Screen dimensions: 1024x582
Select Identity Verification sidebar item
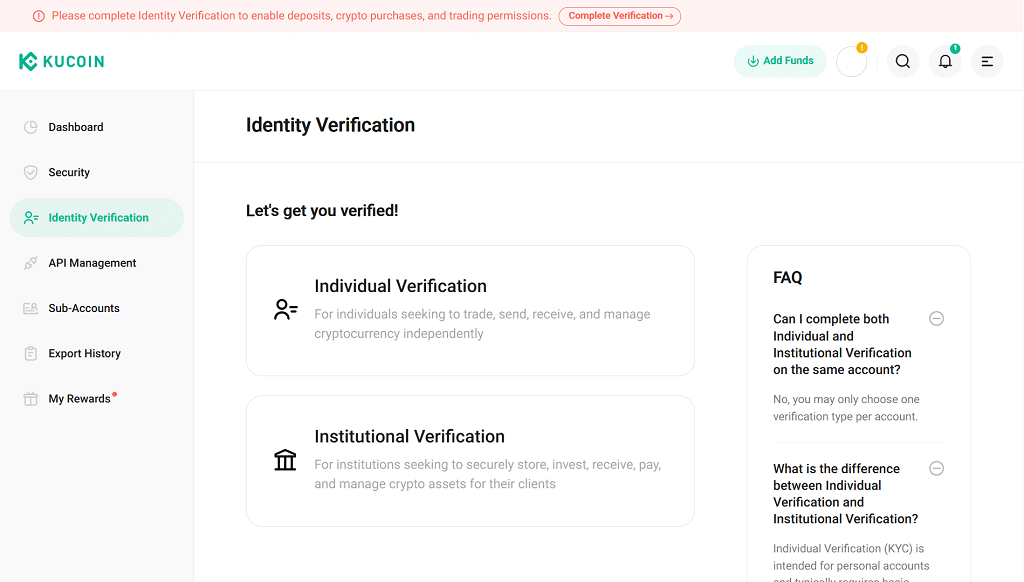[x=97, y=218]
